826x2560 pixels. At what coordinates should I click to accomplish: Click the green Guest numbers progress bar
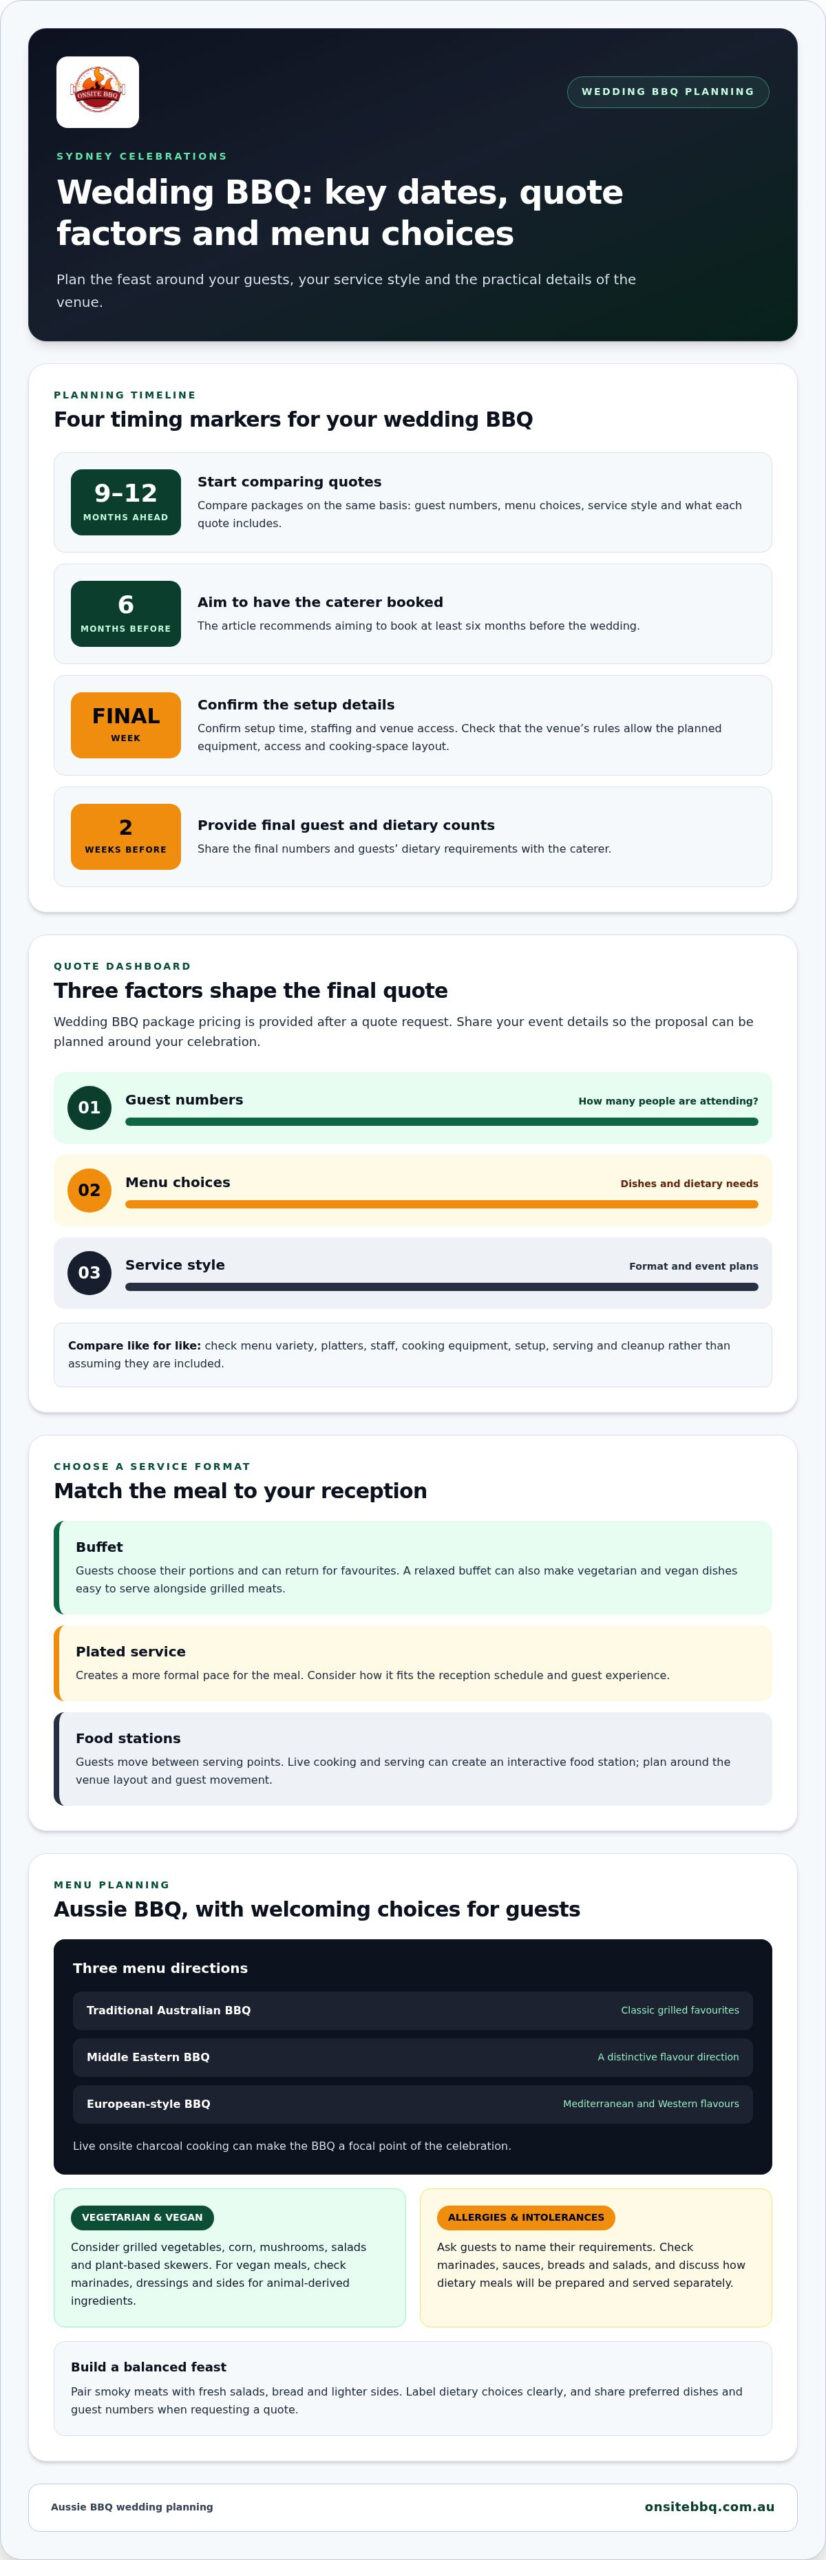point(441,1122)
